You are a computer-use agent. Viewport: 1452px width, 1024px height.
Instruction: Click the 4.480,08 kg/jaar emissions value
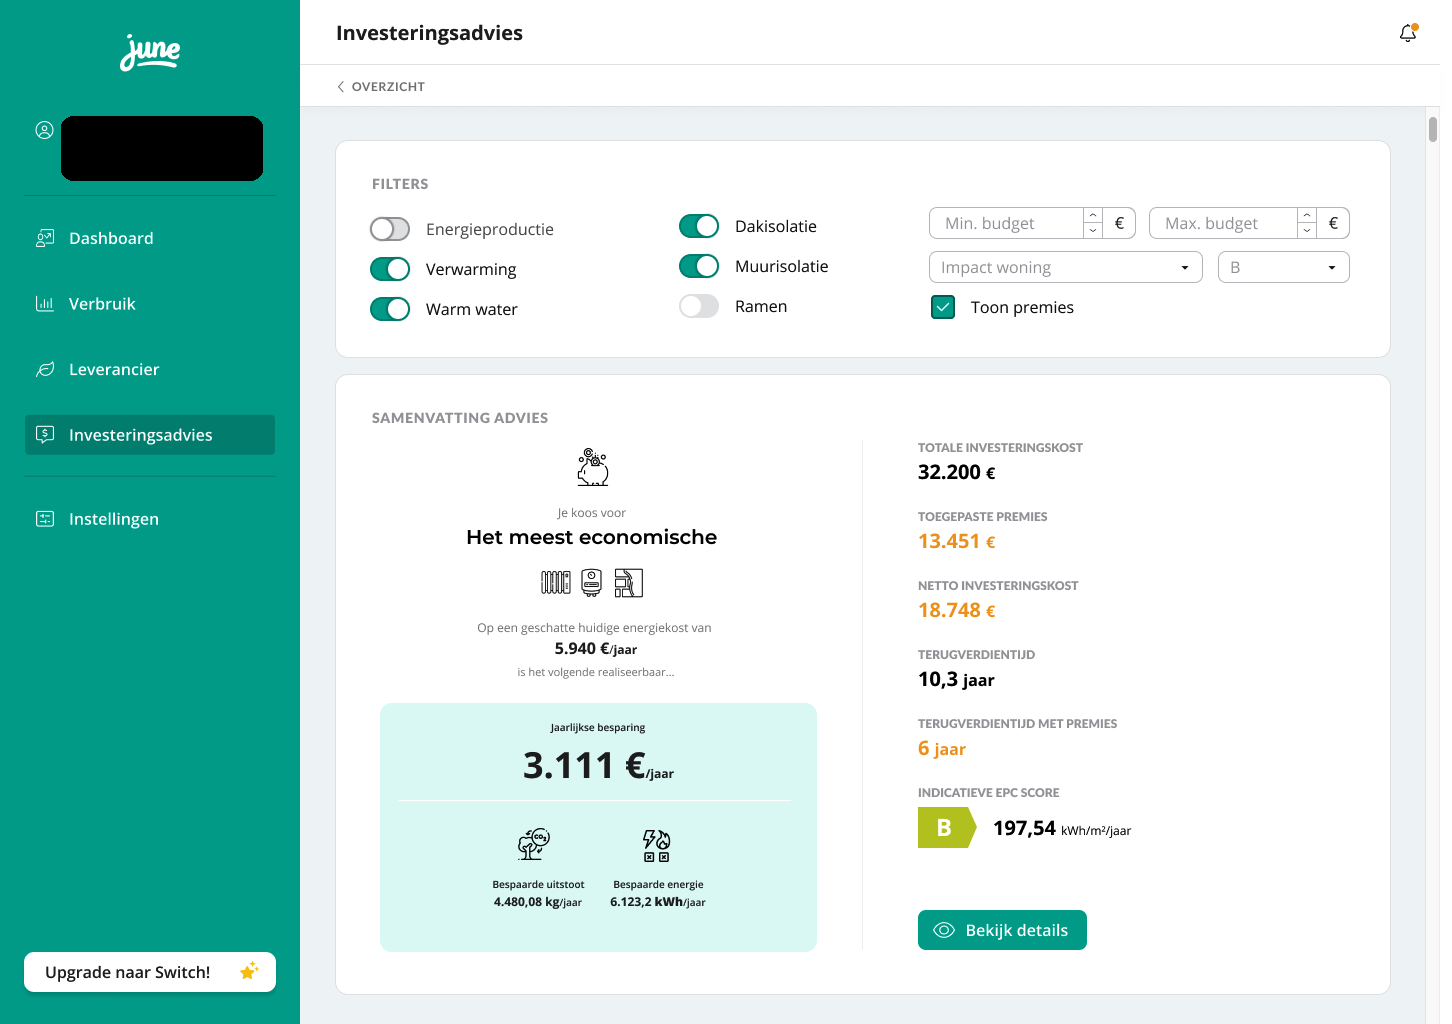[538, 902]
